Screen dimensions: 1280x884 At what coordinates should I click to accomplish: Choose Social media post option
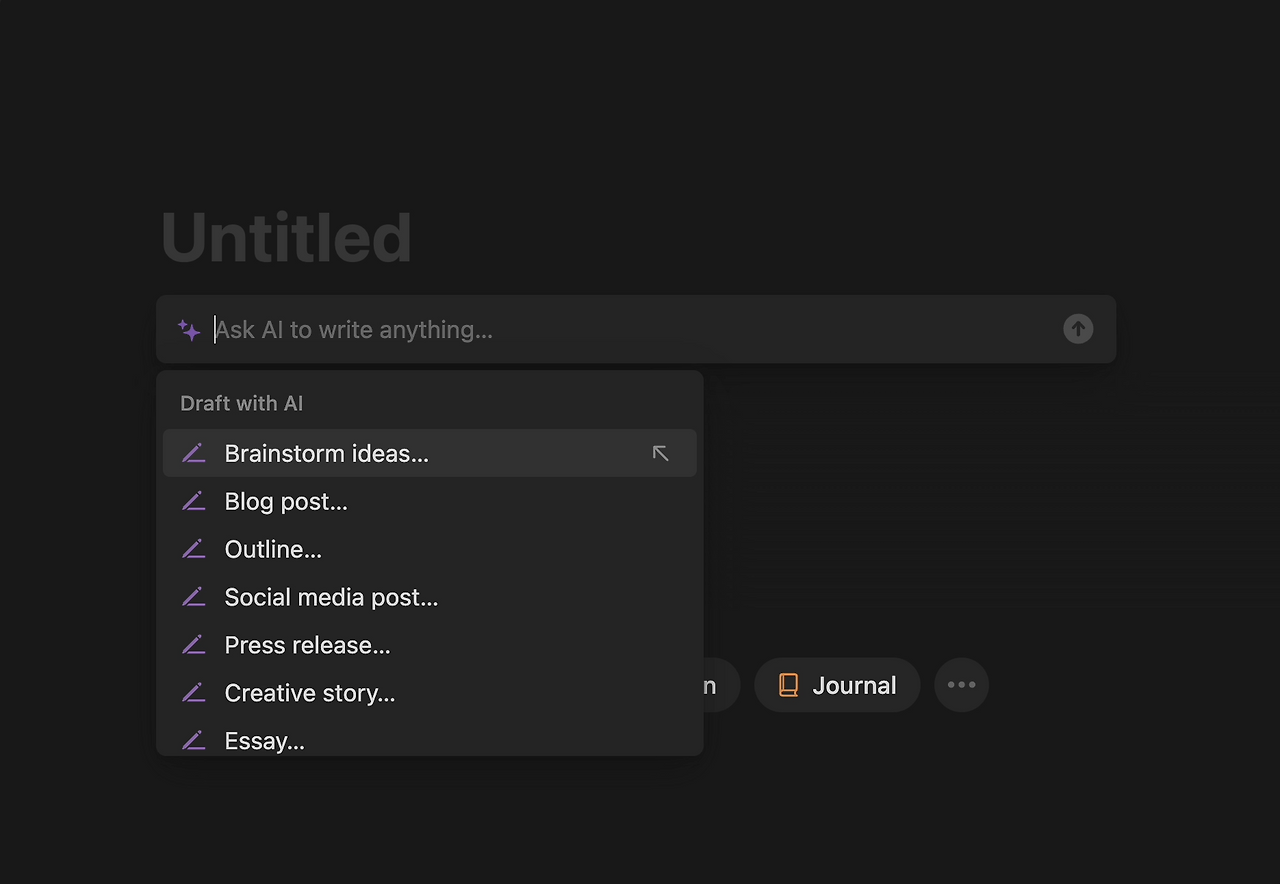click(331, 597)
